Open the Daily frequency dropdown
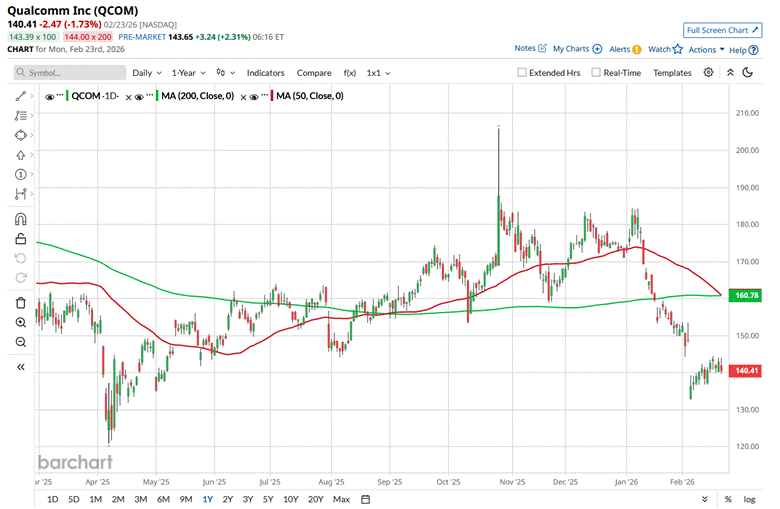Image resolution: width=780 pixels, height=509 pixels. tap(146, 73)
